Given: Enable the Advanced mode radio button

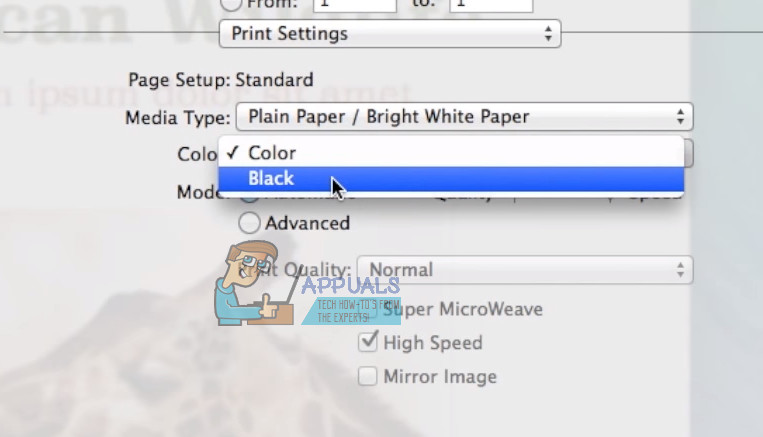Looking at the screenshot, I should [x=249, y=223].
